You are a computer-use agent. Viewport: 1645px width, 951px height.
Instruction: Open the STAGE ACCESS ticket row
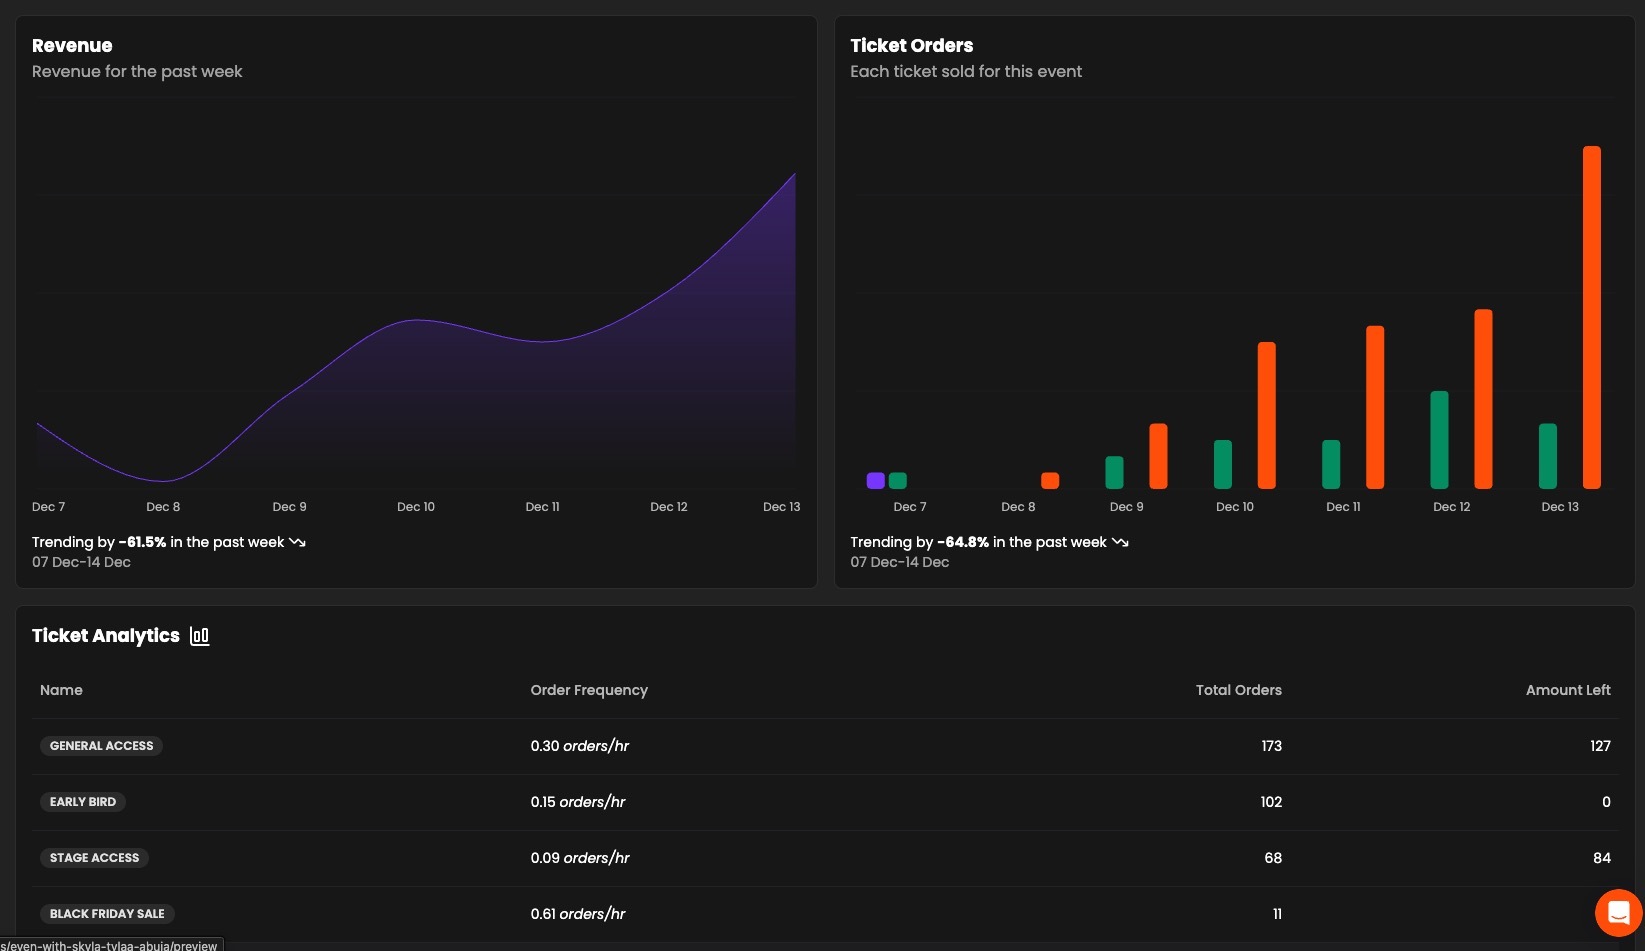[x=94, y=857]
